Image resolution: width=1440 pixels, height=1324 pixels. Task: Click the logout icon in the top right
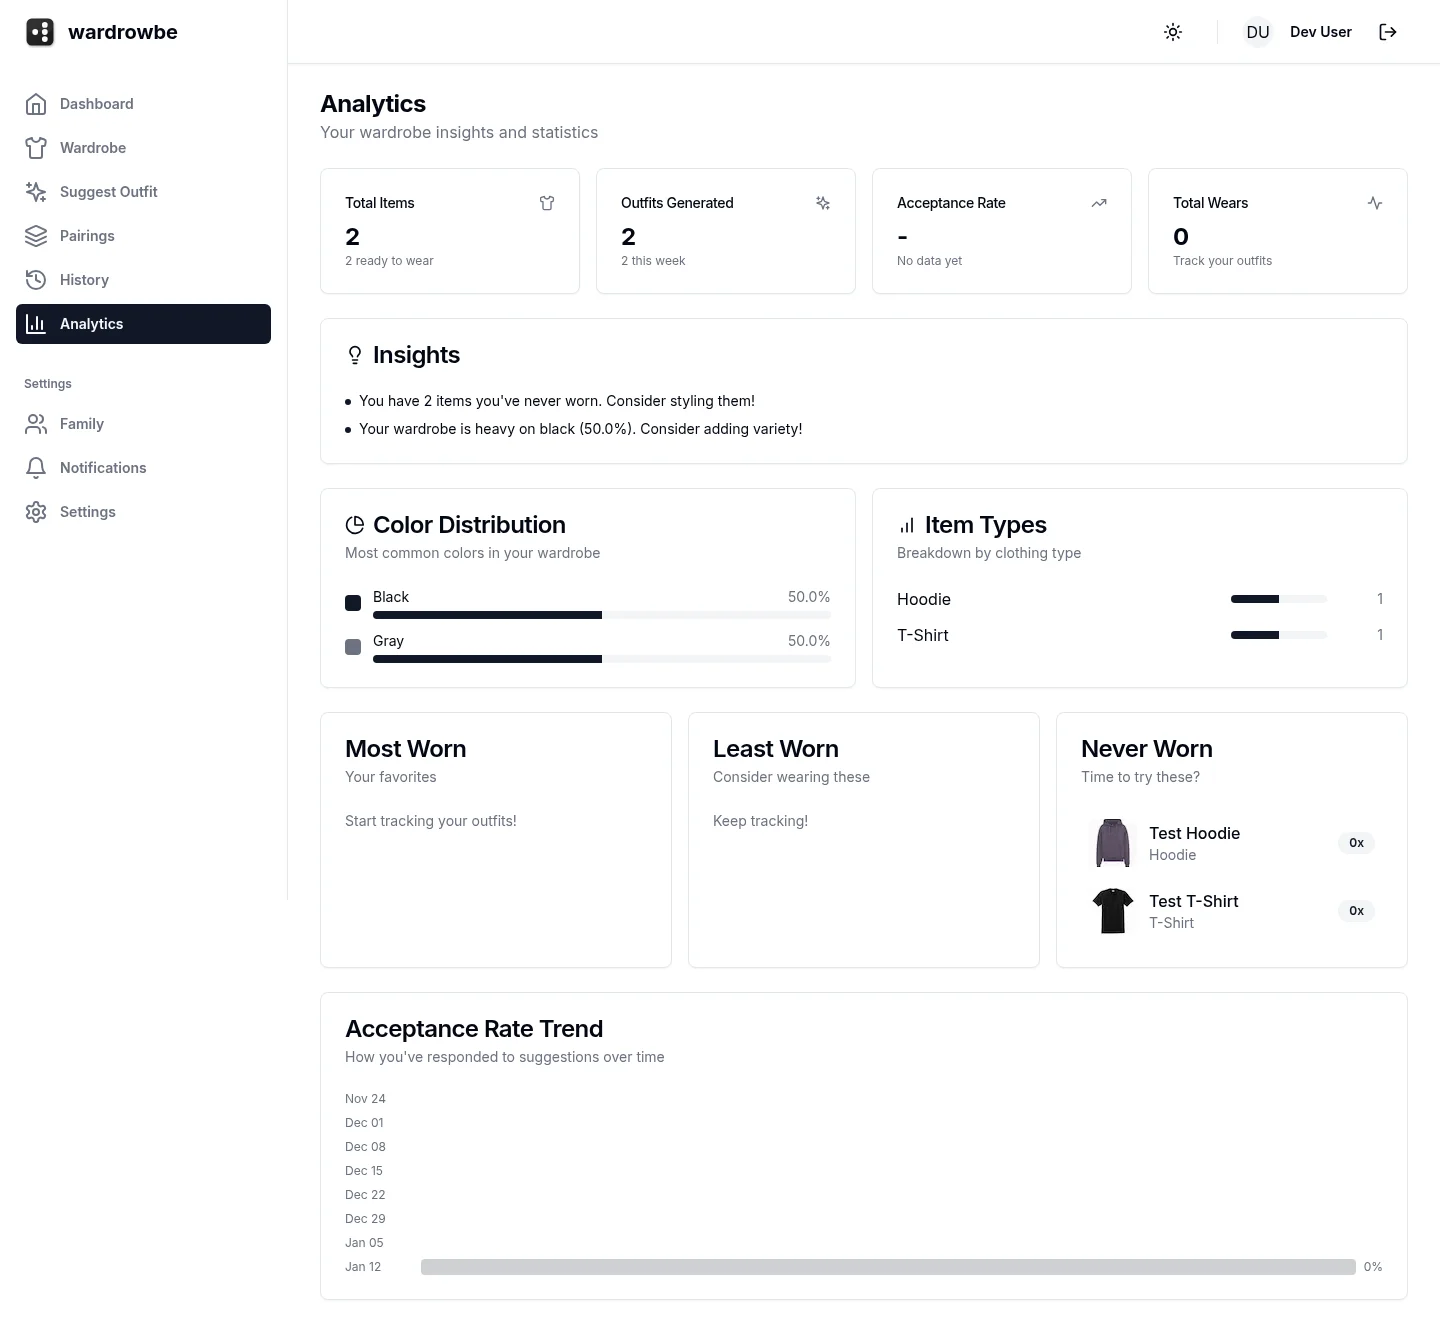(x=1388, y=31)
